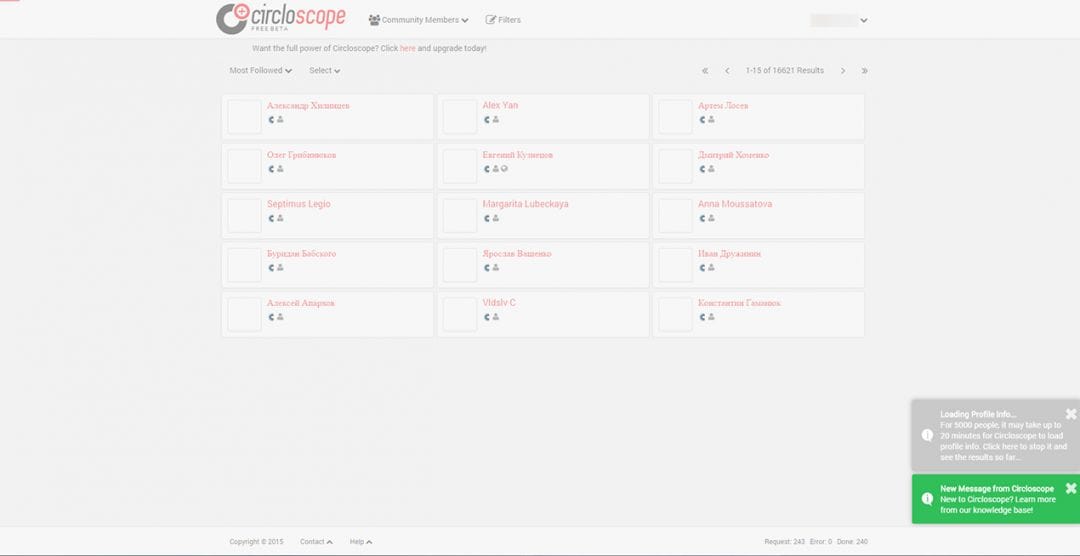Click the info icon on the green notification

tap(927, 499)
